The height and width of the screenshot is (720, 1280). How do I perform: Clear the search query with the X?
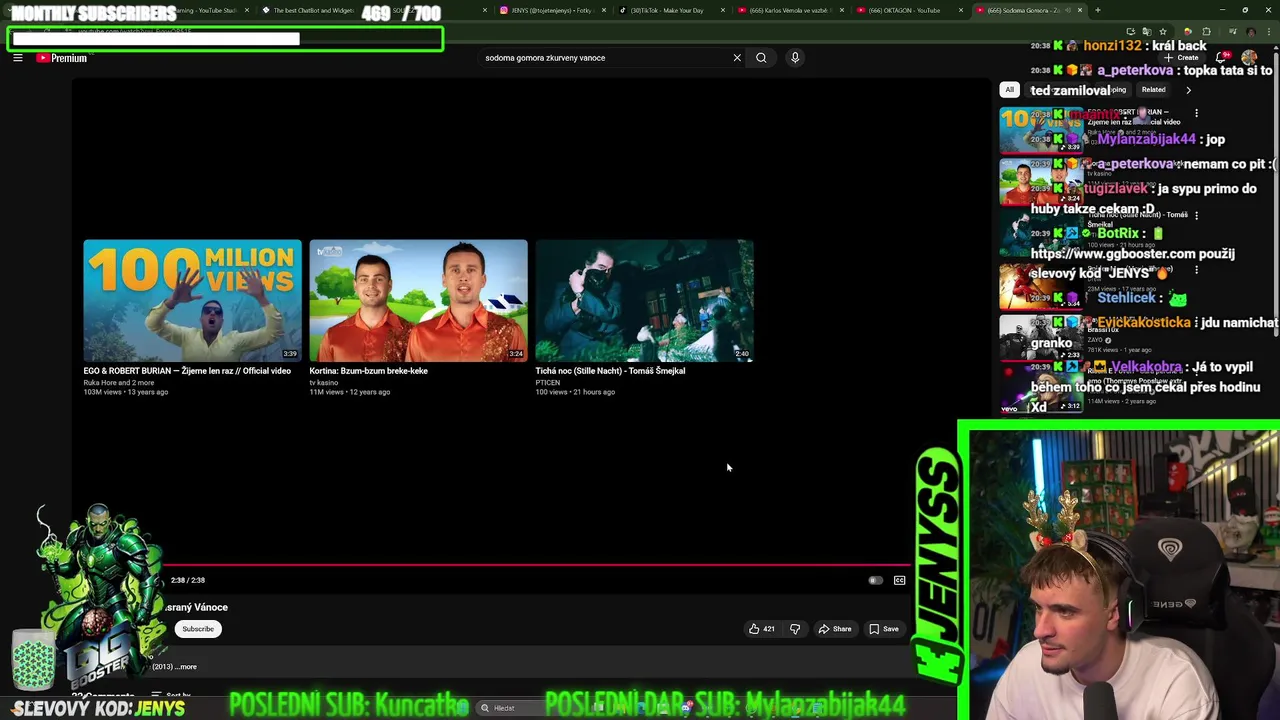(x=737, y=58)
